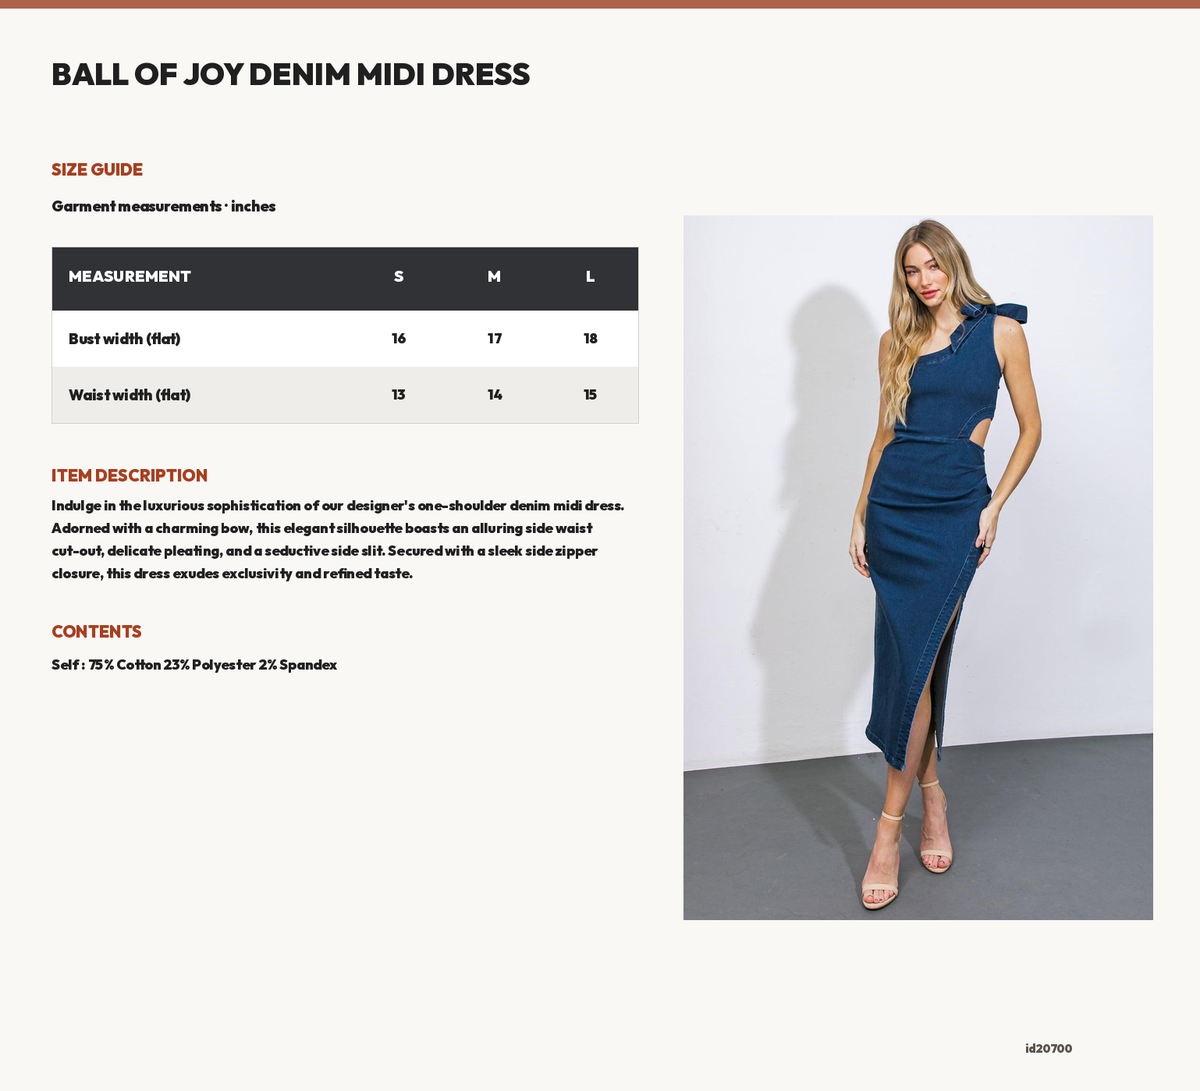Screen dimensions: 1200x1091
Task: Click bust width value 17 for size M
Action: [x=494, y=339]
